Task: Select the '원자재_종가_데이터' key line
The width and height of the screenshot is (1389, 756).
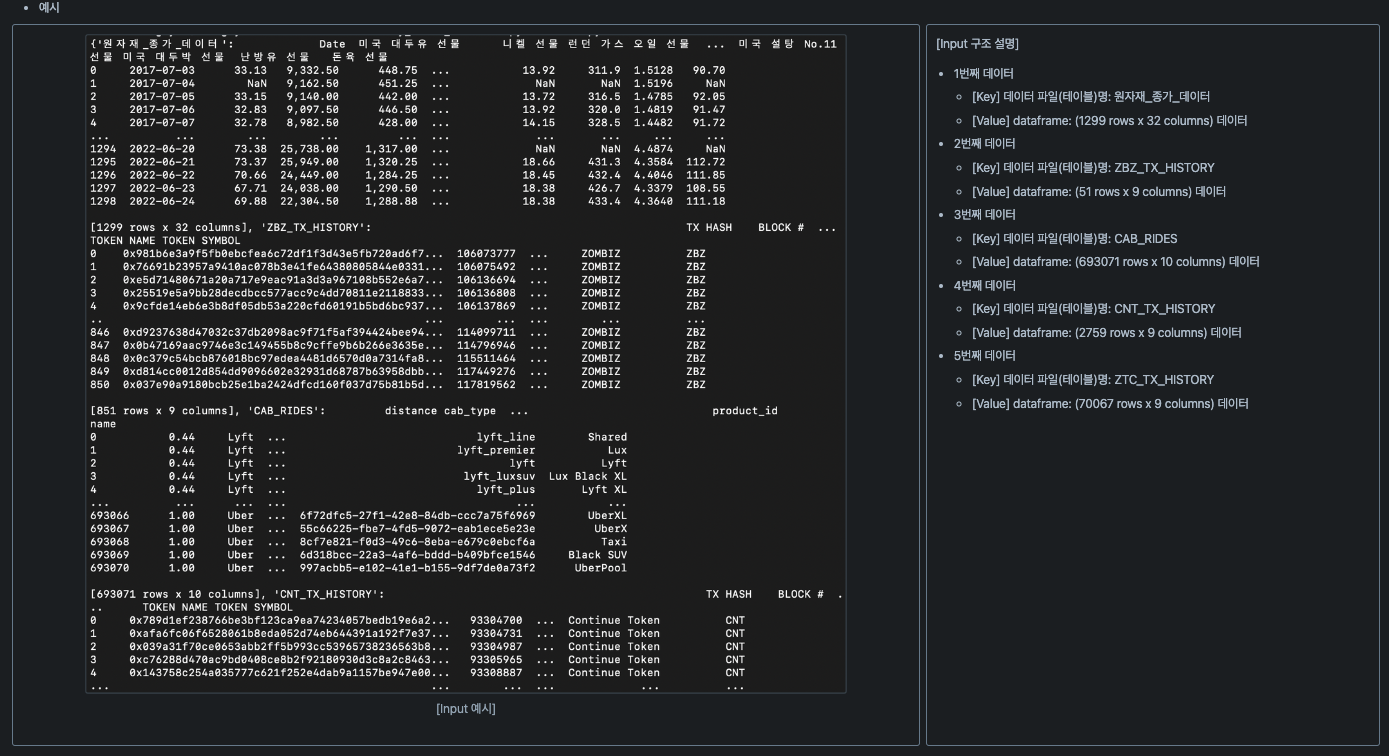Action: [x=1090, y=97]
